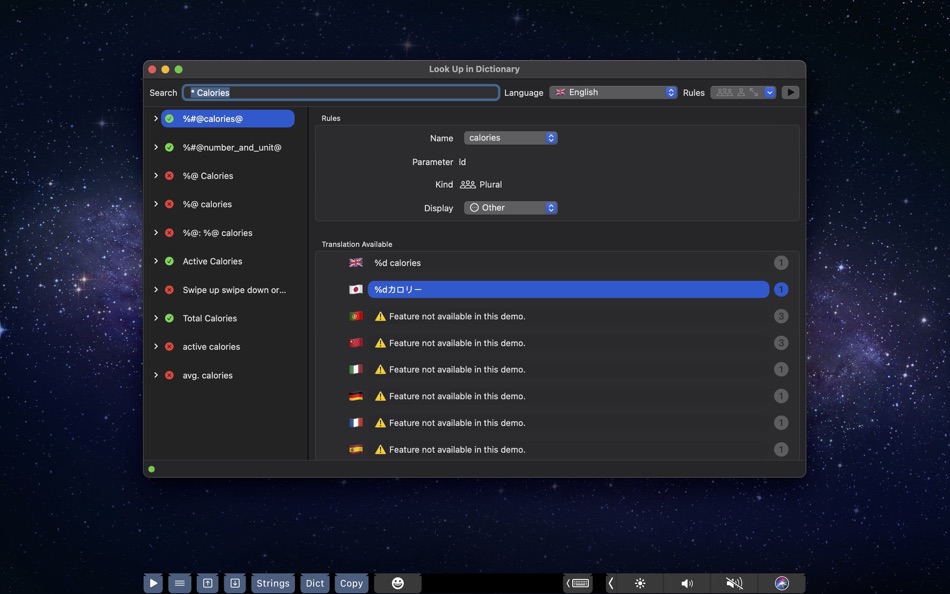Screen dimensions: 950x594
Task: Tap the Touch Bar upload arrow button
Action: pyautogui.click(x=207, y=583)
